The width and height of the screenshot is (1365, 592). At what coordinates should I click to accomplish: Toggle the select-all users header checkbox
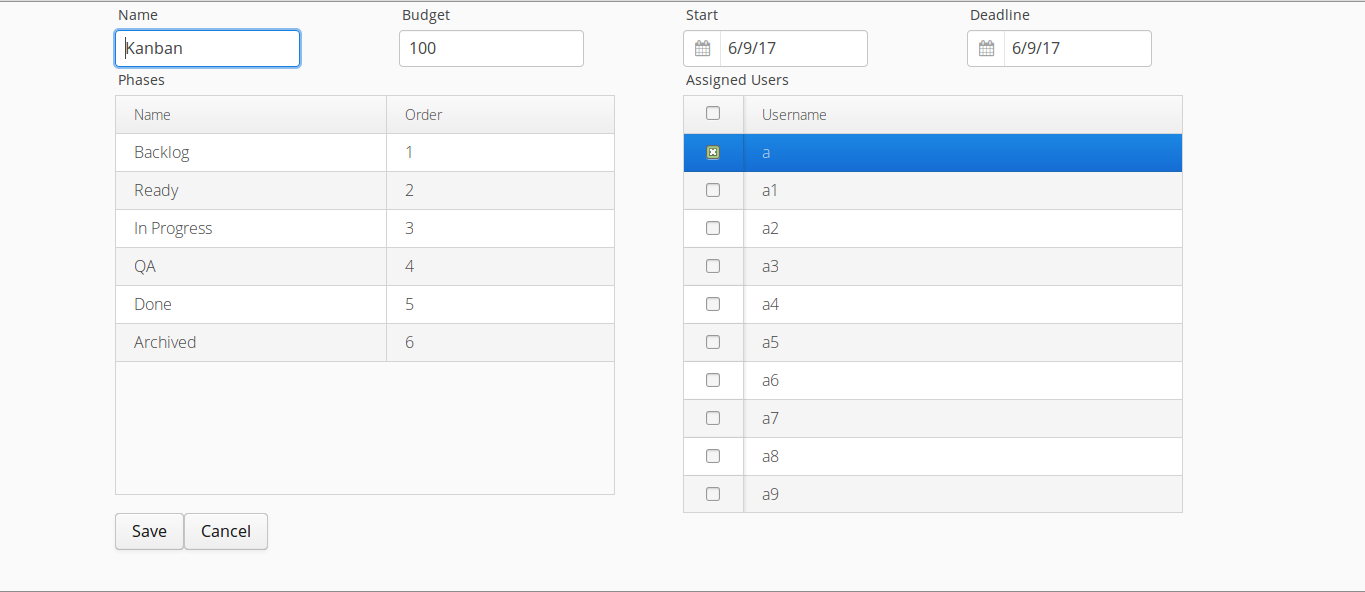tap(713, 113)
